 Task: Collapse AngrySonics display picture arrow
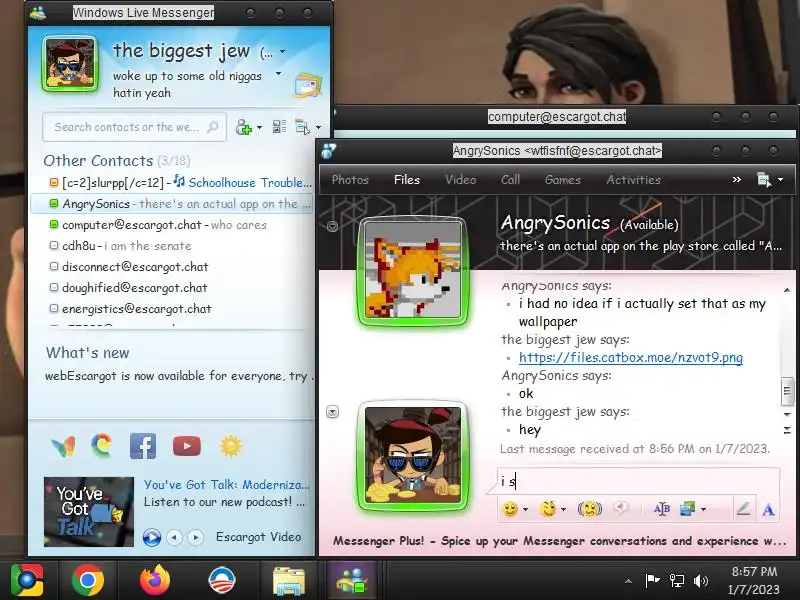pos(332,226)
